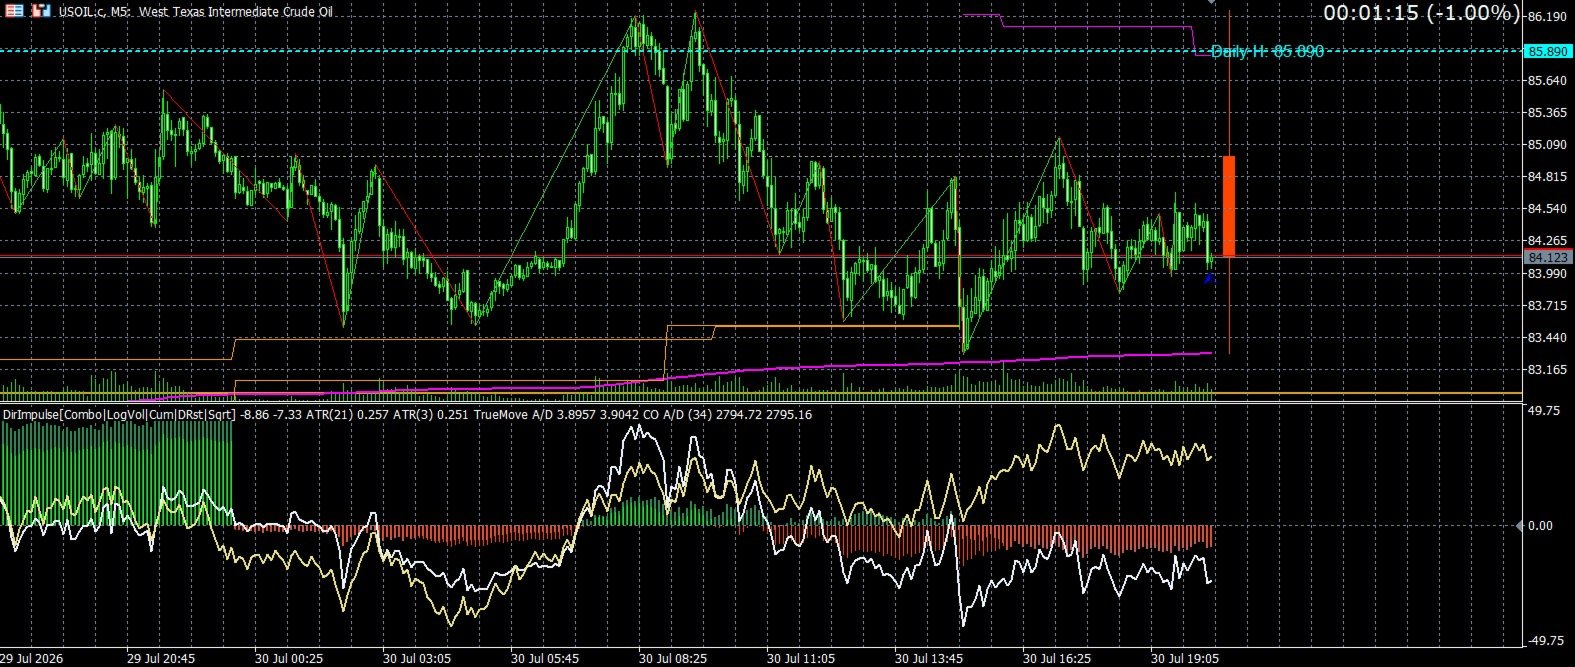Click the 83.715 price scale value
The image size is (1575, 667).
1547,305
